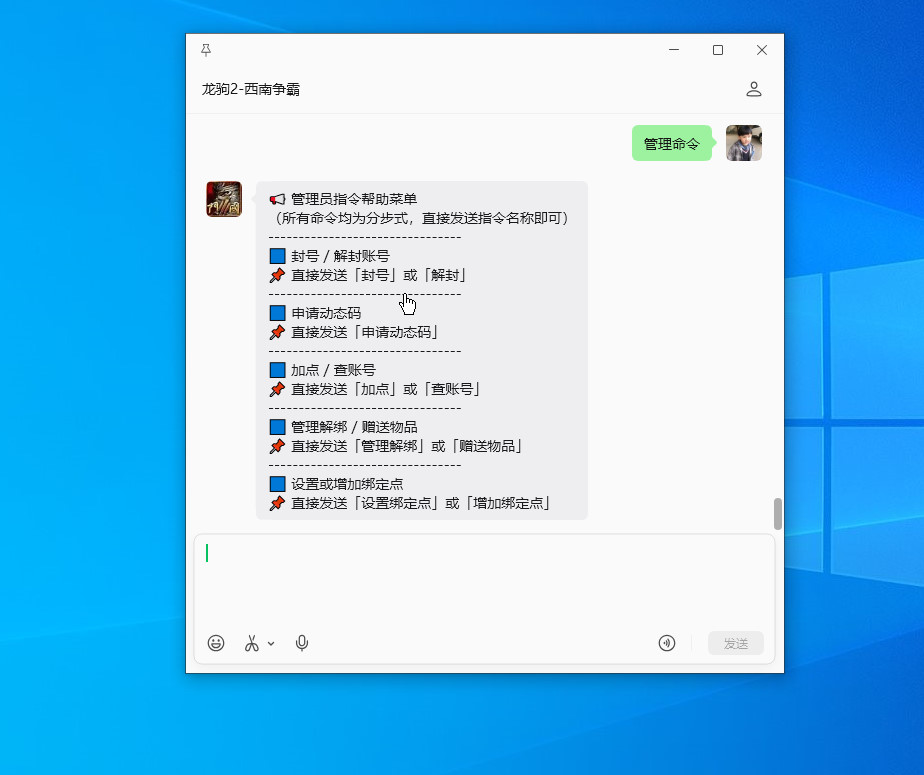Click the voice call icon beside send
The height and width of the screenshot is (775, 924).
666,643
